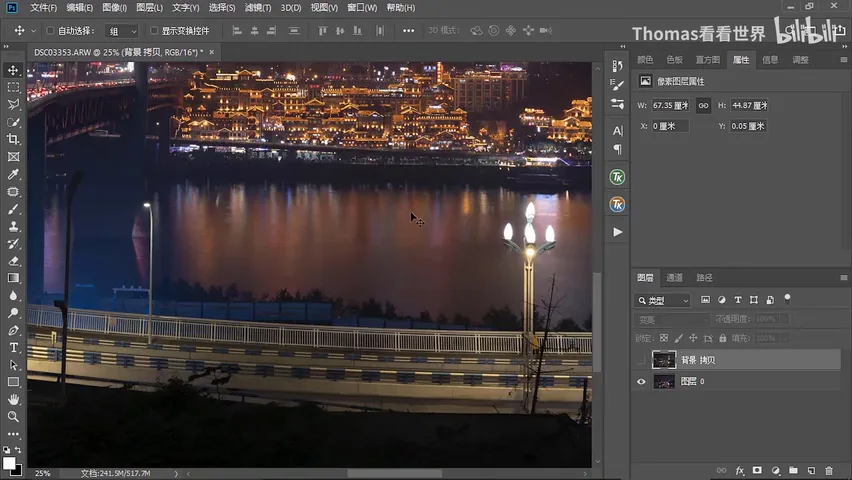852x480 pixels.
Task: Open the Actions play-button panel icon
Action: (617, 232)
